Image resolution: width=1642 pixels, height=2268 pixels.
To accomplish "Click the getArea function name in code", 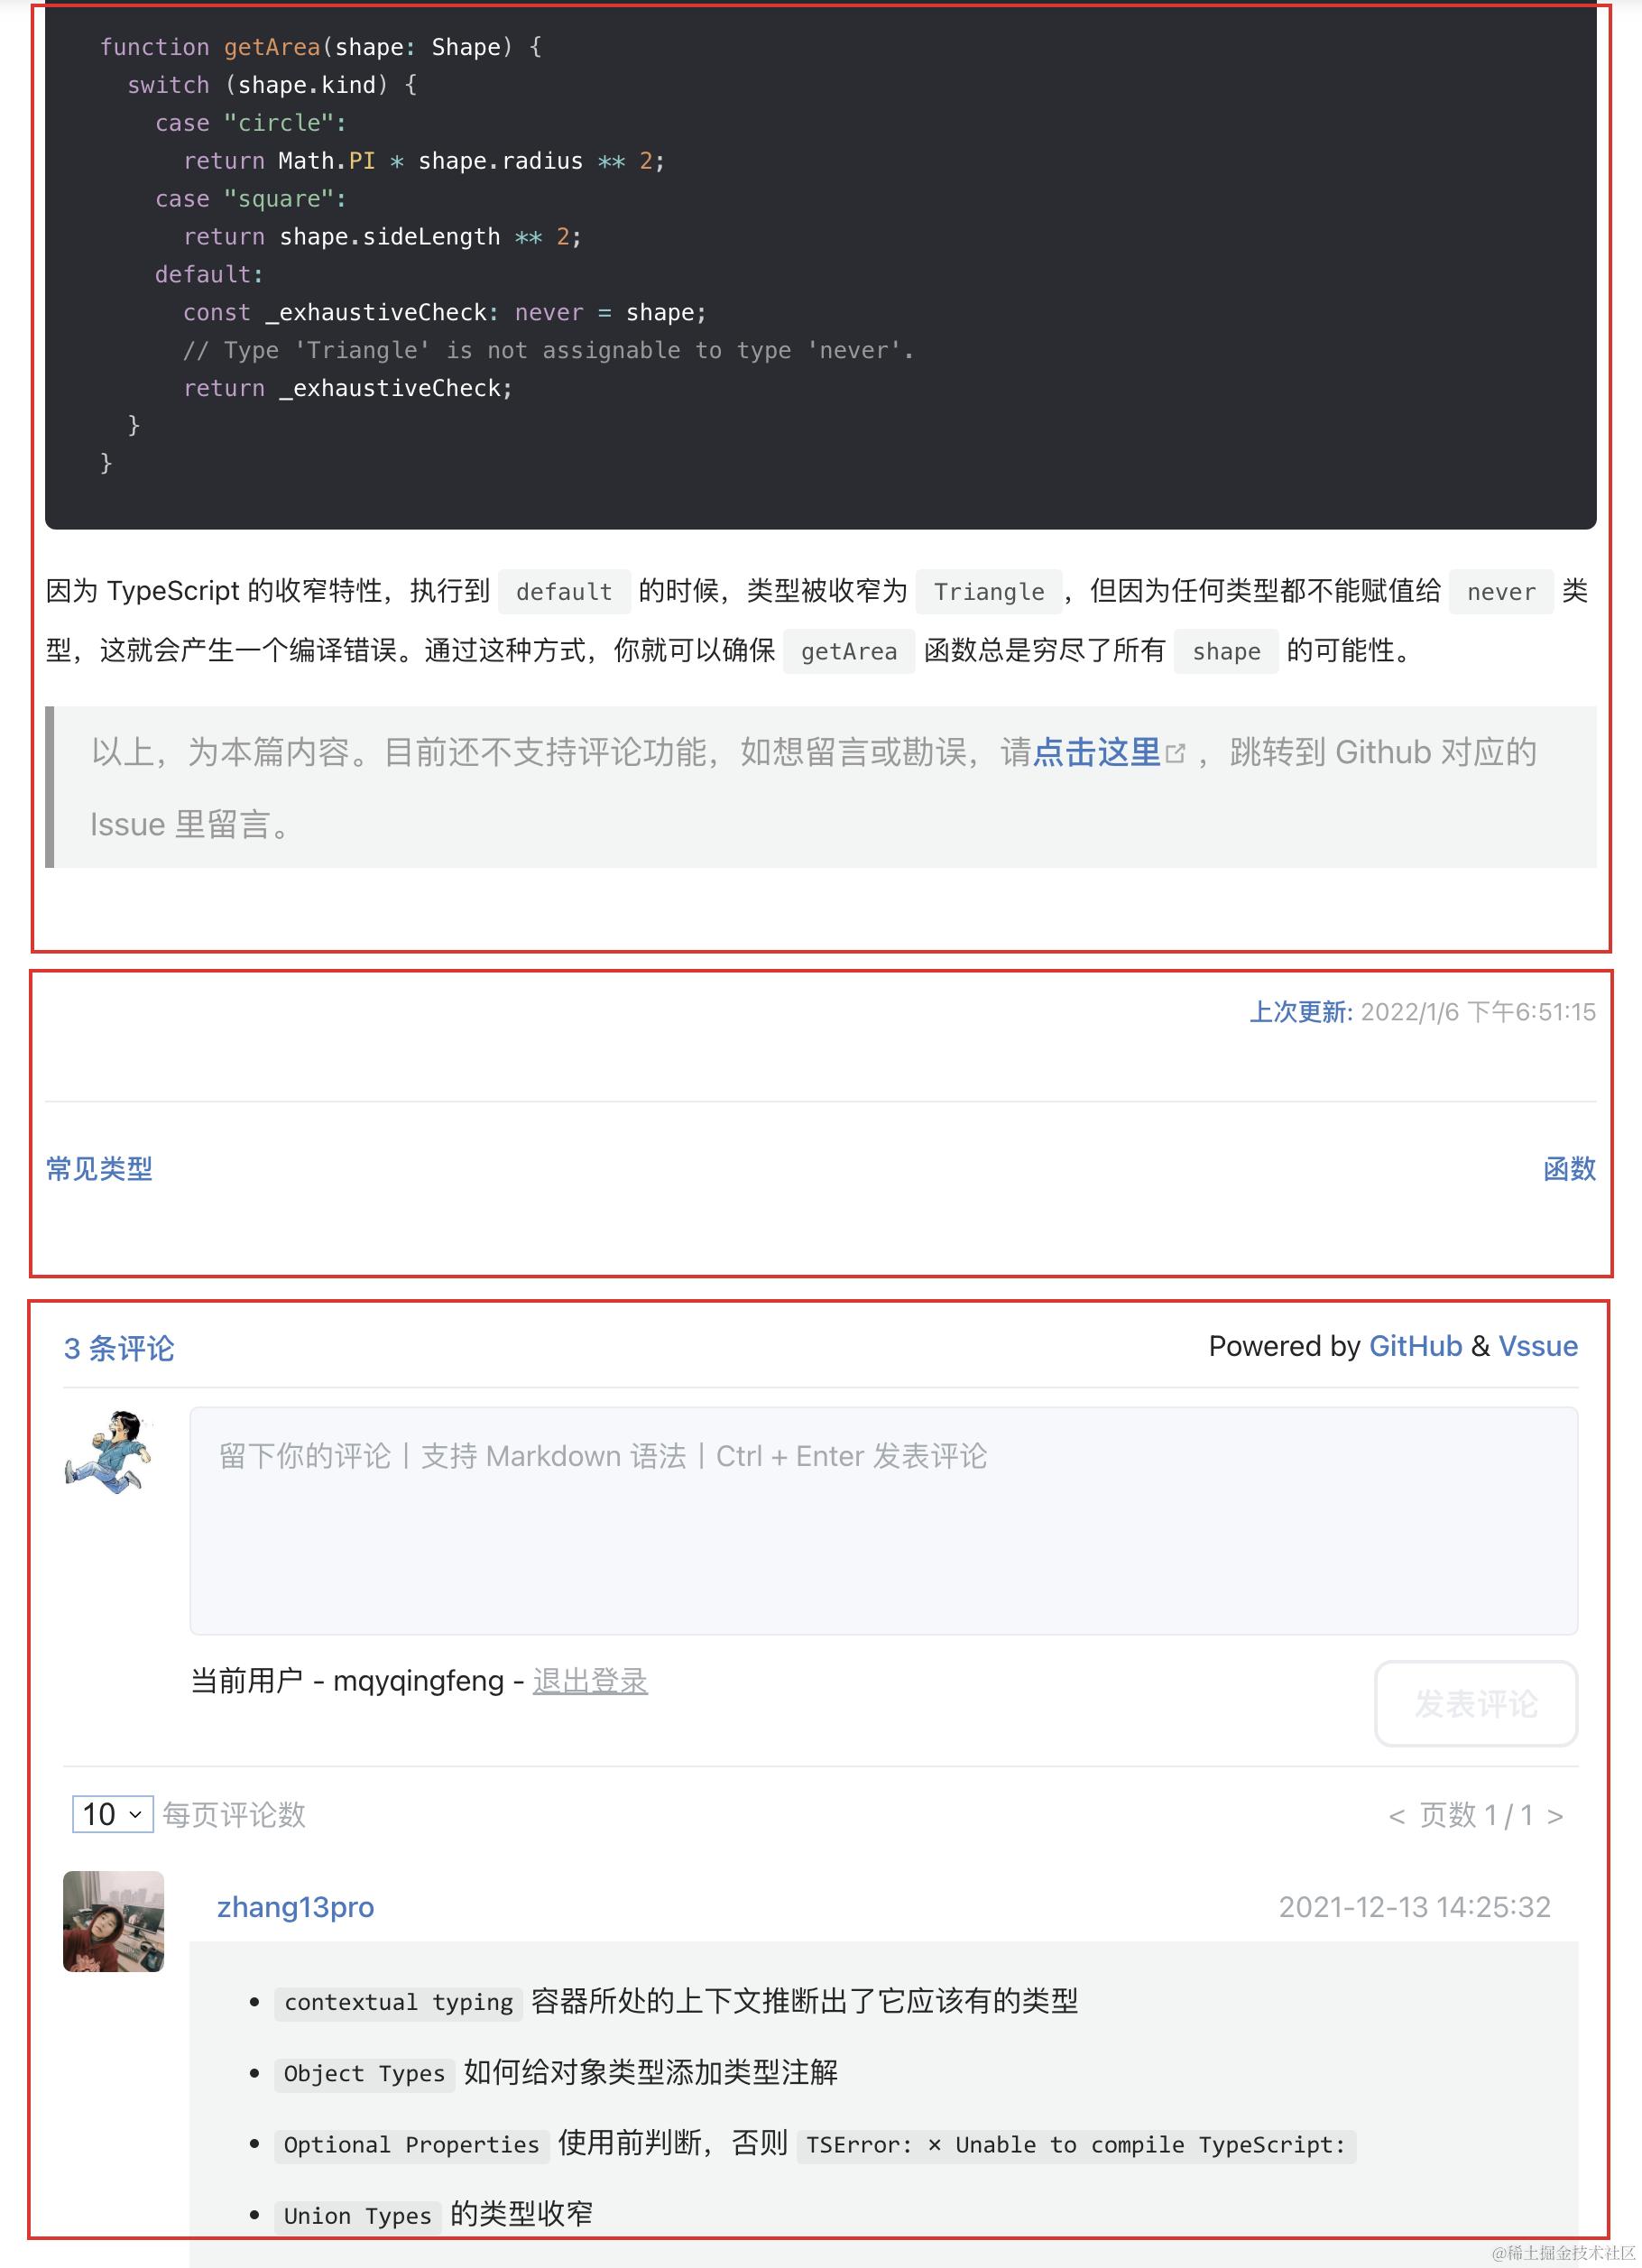I will click(272, 47).
